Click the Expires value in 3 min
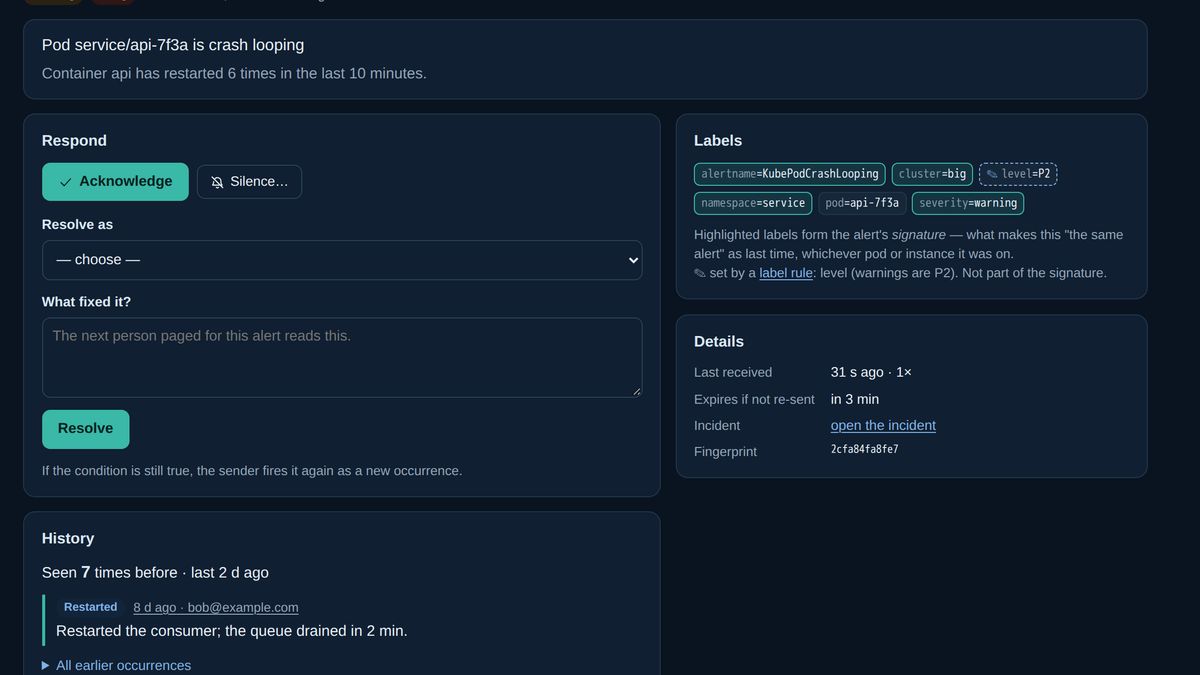 pos(855,399)
